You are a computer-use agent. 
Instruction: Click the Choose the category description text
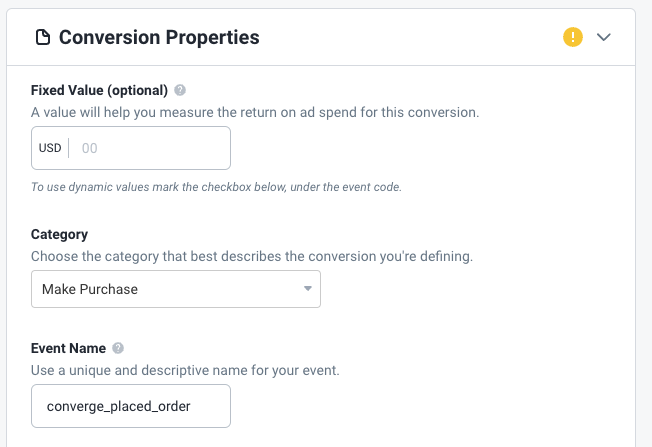tap(251, 256)
